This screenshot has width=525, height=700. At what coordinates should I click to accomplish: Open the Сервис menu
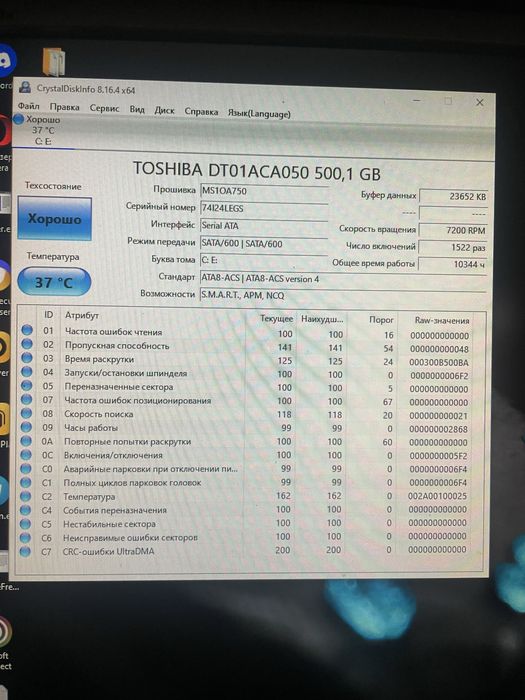pyautogui.click(x=104, y=108)
